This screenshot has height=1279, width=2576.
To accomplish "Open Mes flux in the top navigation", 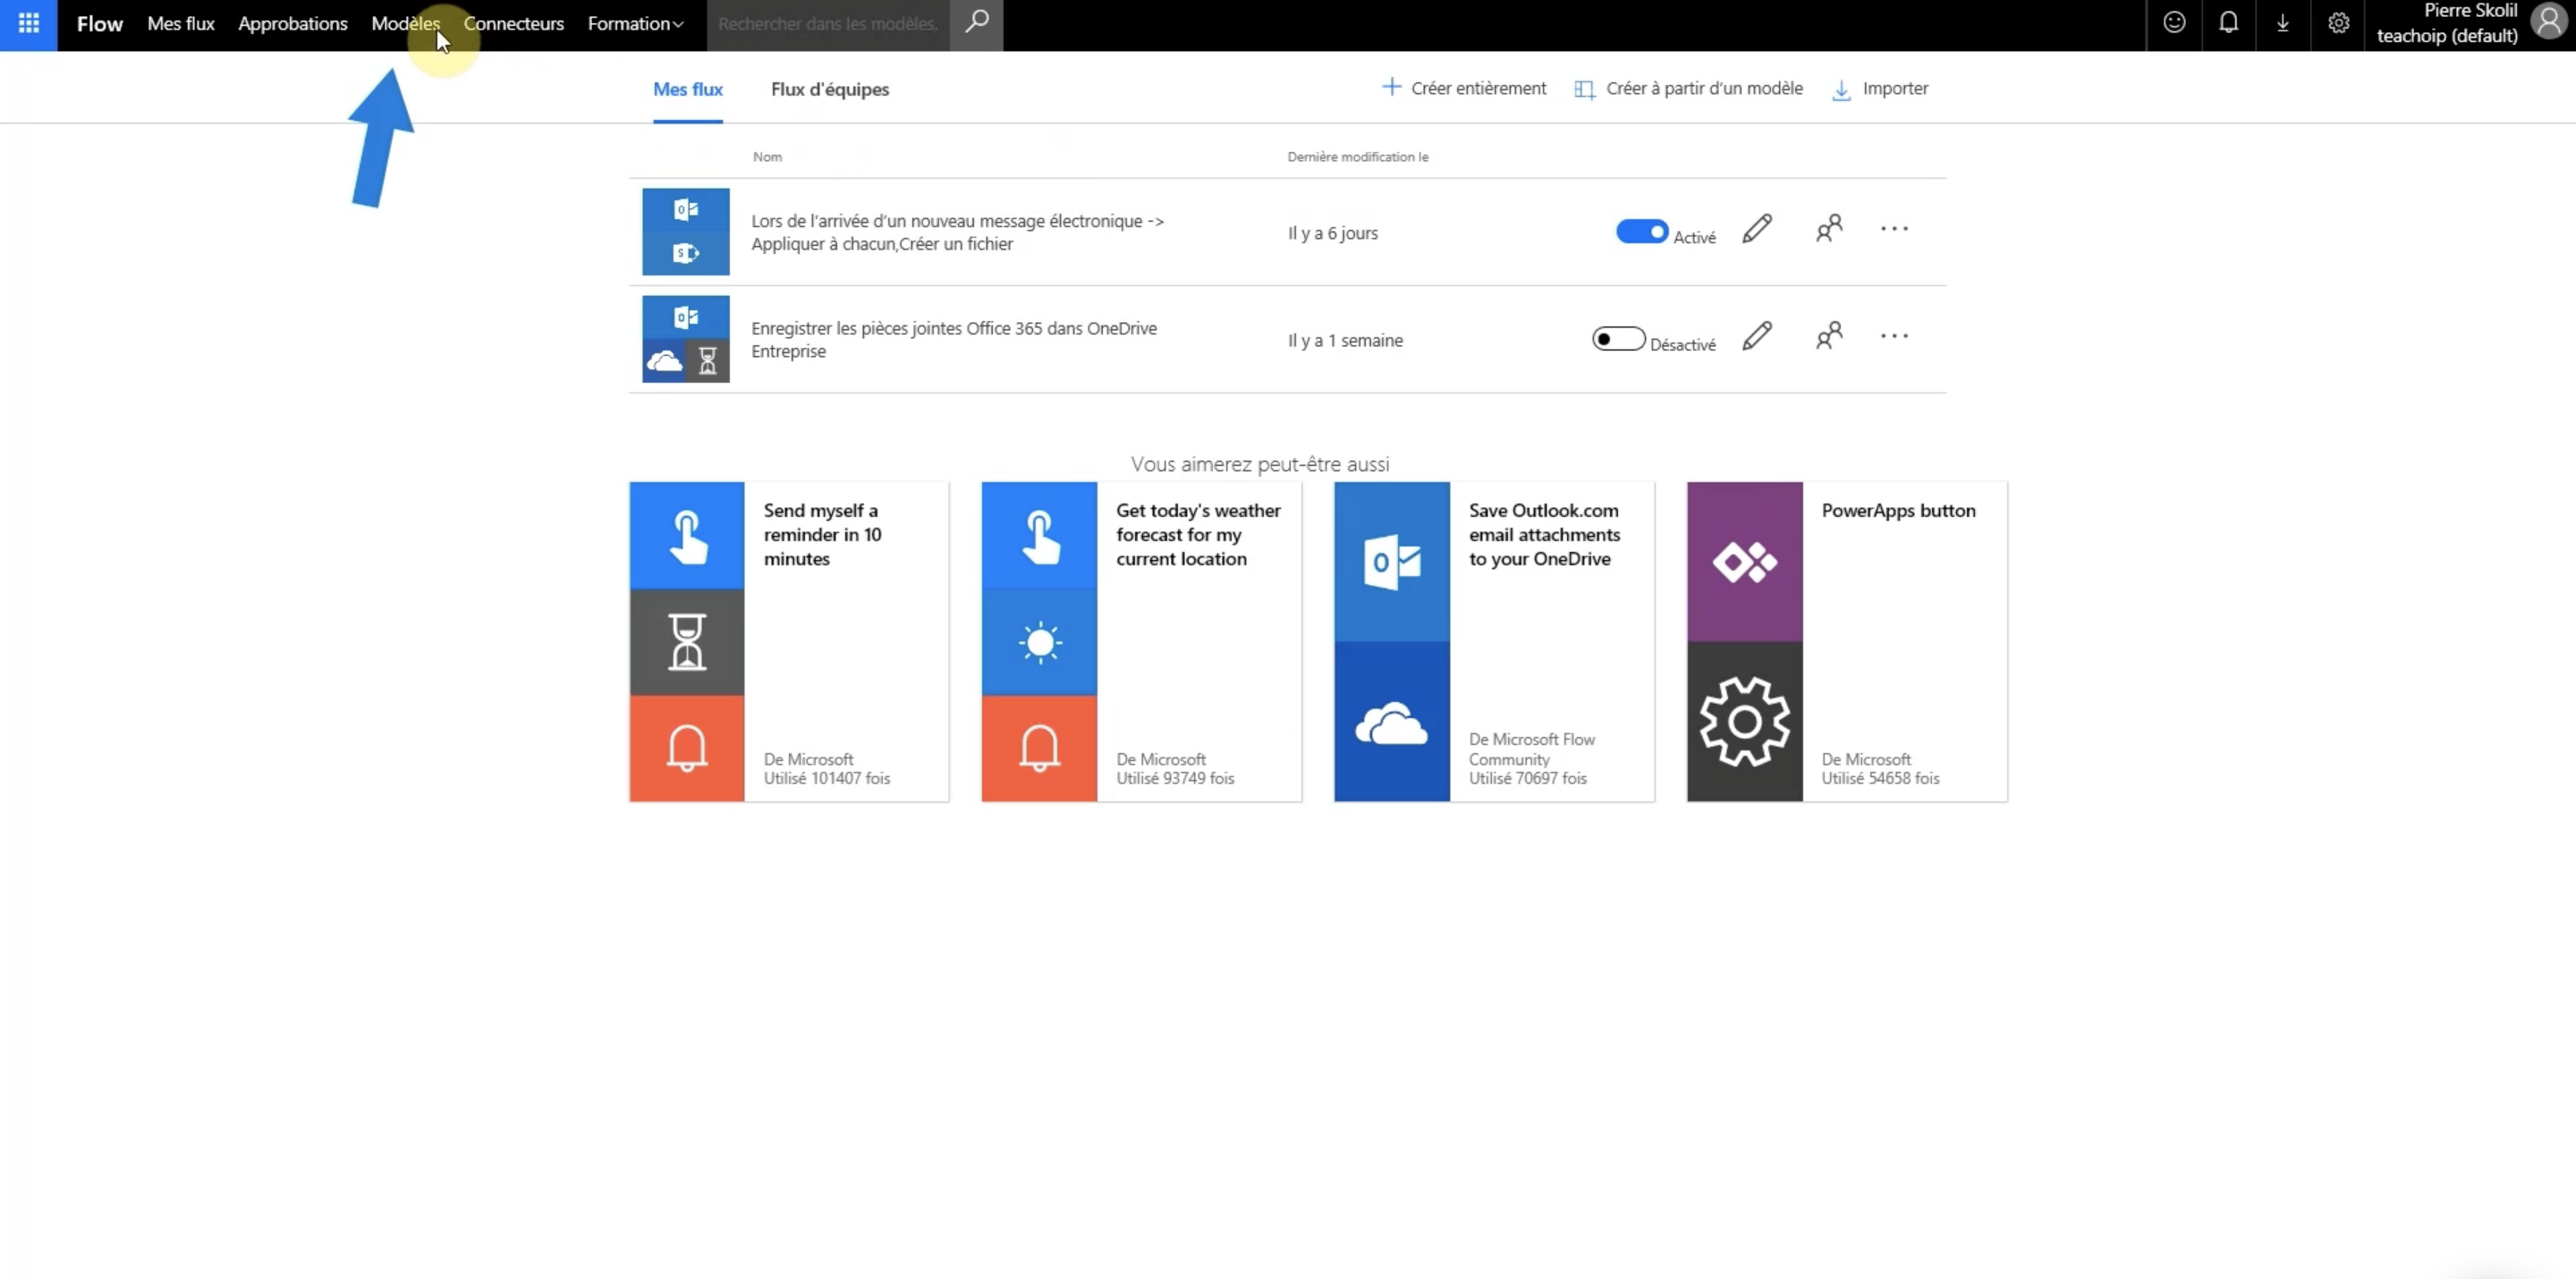I will point(181,23).
